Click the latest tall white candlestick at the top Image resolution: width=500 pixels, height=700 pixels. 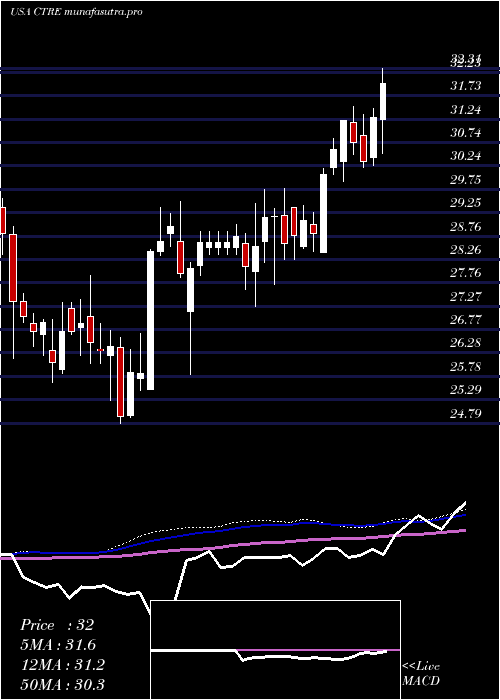[383, 101]
